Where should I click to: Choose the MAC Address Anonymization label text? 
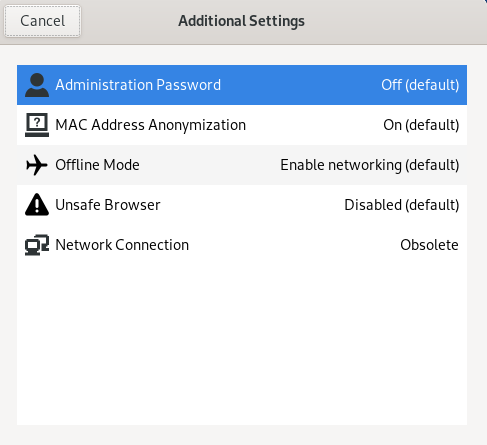pos(151,125)
